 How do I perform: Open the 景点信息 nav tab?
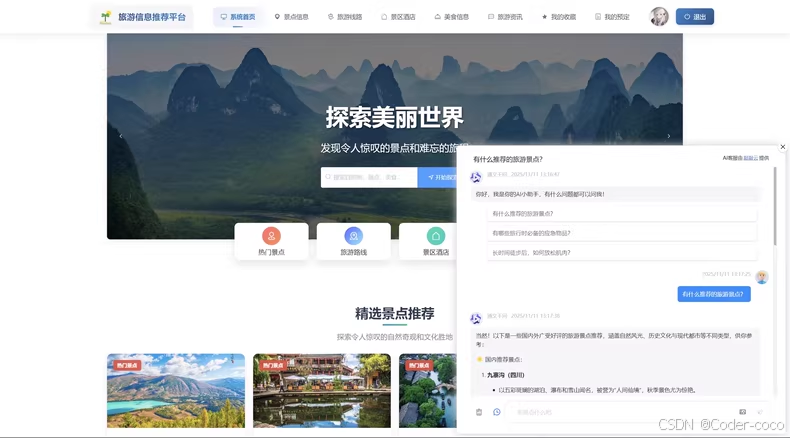[291, 17]
